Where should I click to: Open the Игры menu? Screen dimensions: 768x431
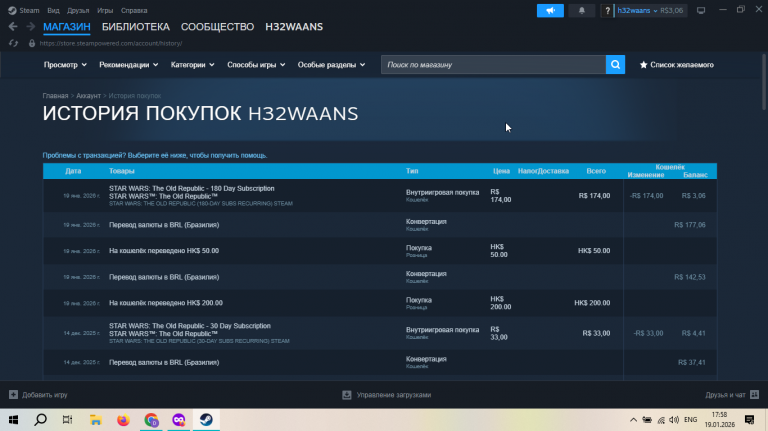[x=105, y=10]
